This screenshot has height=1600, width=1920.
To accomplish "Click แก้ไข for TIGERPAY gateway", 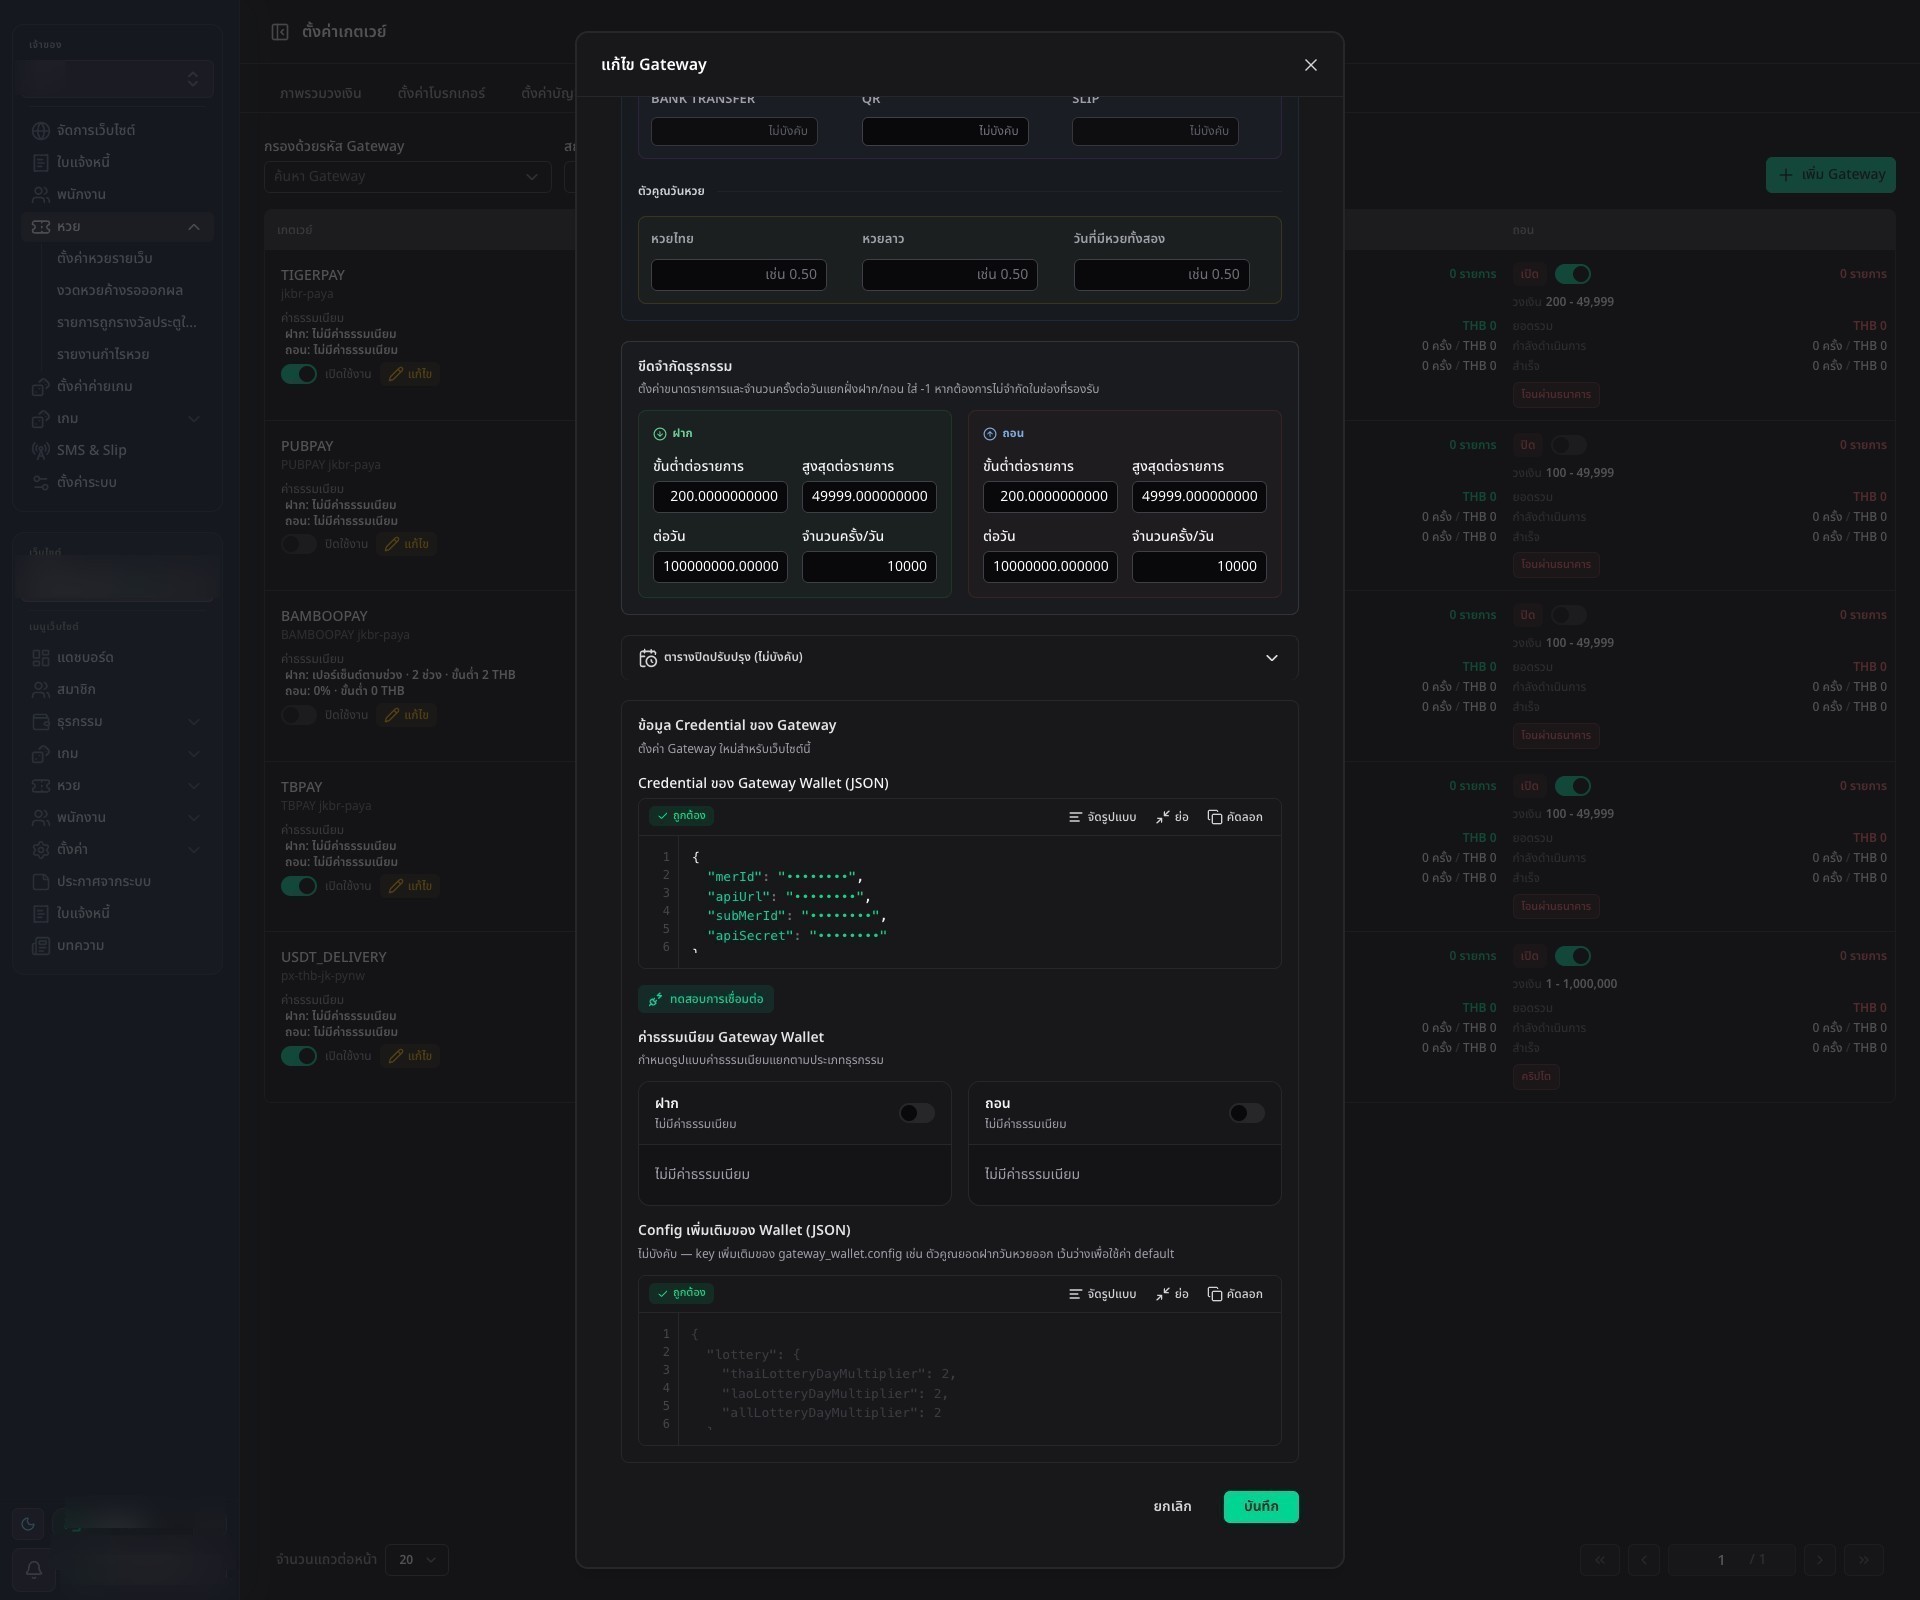I will pyautogui.click(x=410, y=374).
